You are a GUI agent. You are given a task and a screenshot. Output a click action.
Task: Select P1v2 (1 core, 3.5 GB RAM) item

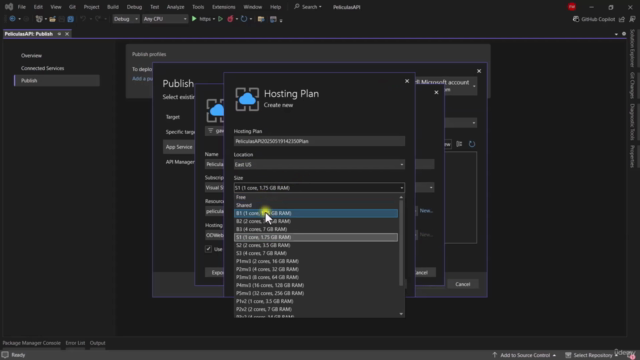tap(316, 301)
